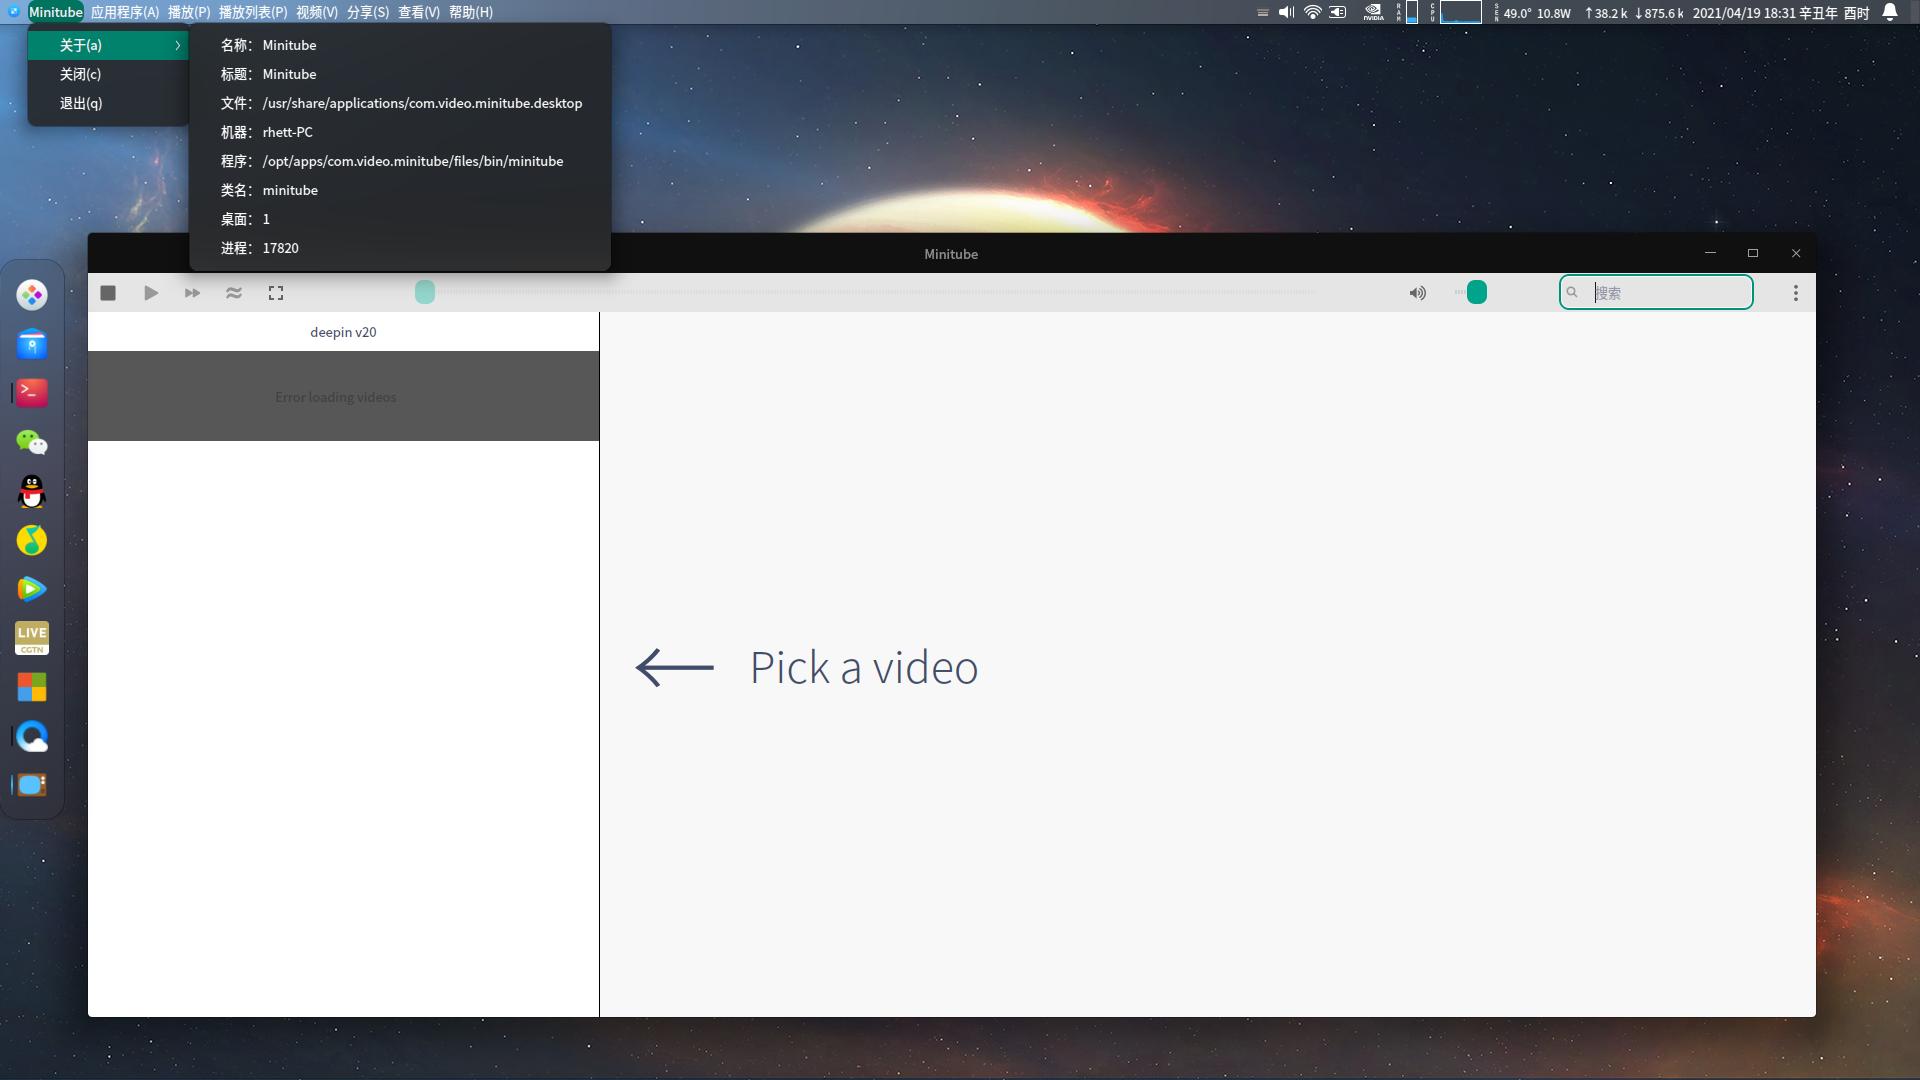Select 关闭(c) from the Minitube menu
1920x1080 pixels.
tap(80, 74)
